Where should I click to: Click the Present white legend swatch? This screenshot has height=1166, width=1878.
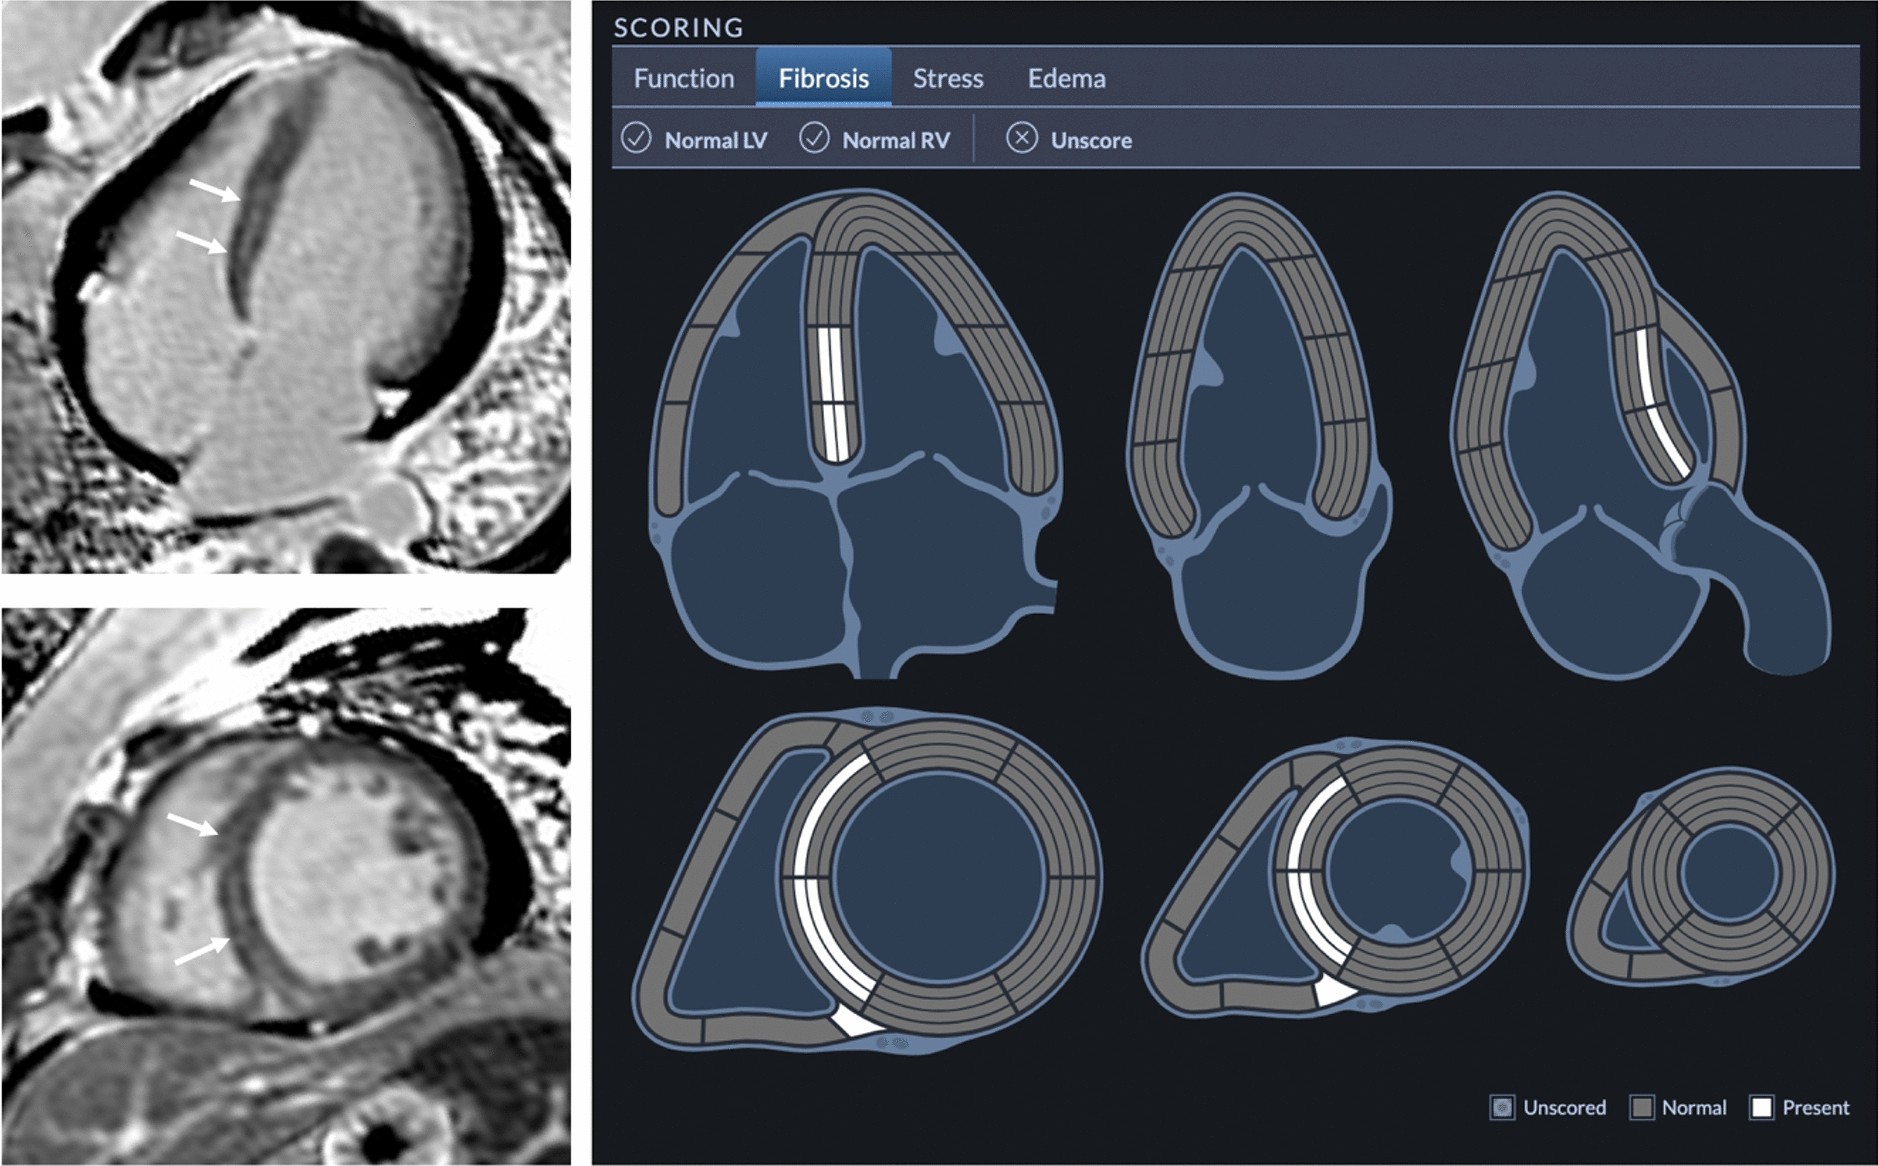point(1761,1107)
